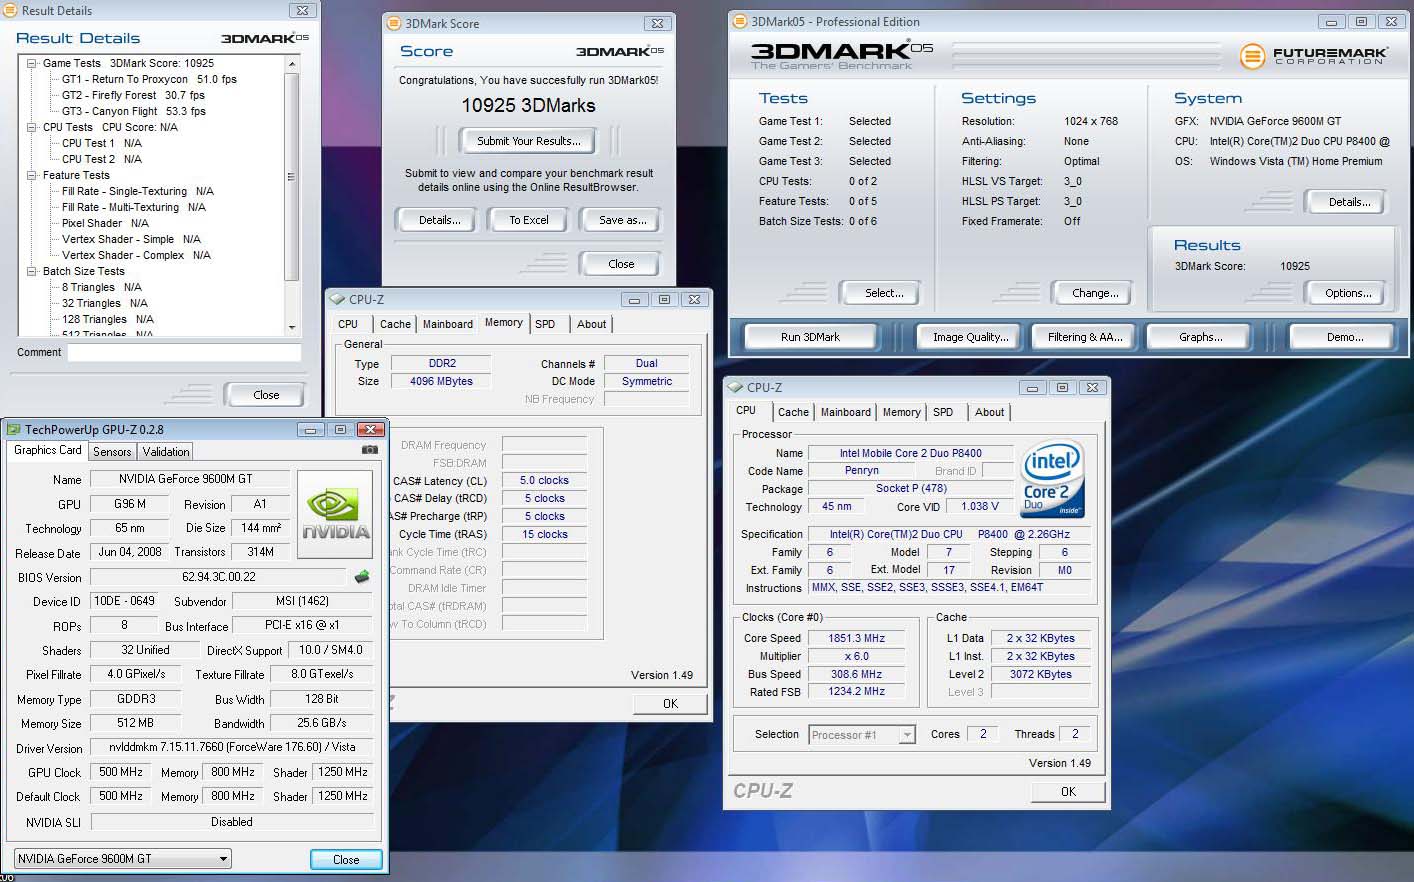This screenshot has height=882, width=1414.
Task: Open SPD tab in CPU-Z memory window
Action: pos(545,324)
